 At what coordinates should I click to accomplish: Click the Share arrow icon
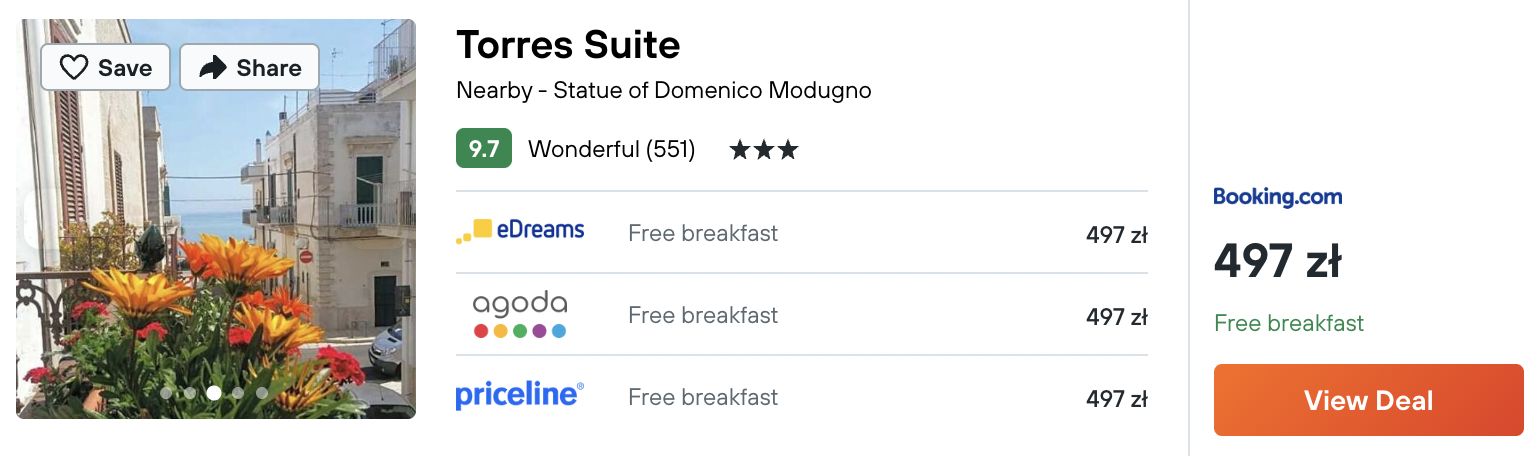[x=213, y=68]
